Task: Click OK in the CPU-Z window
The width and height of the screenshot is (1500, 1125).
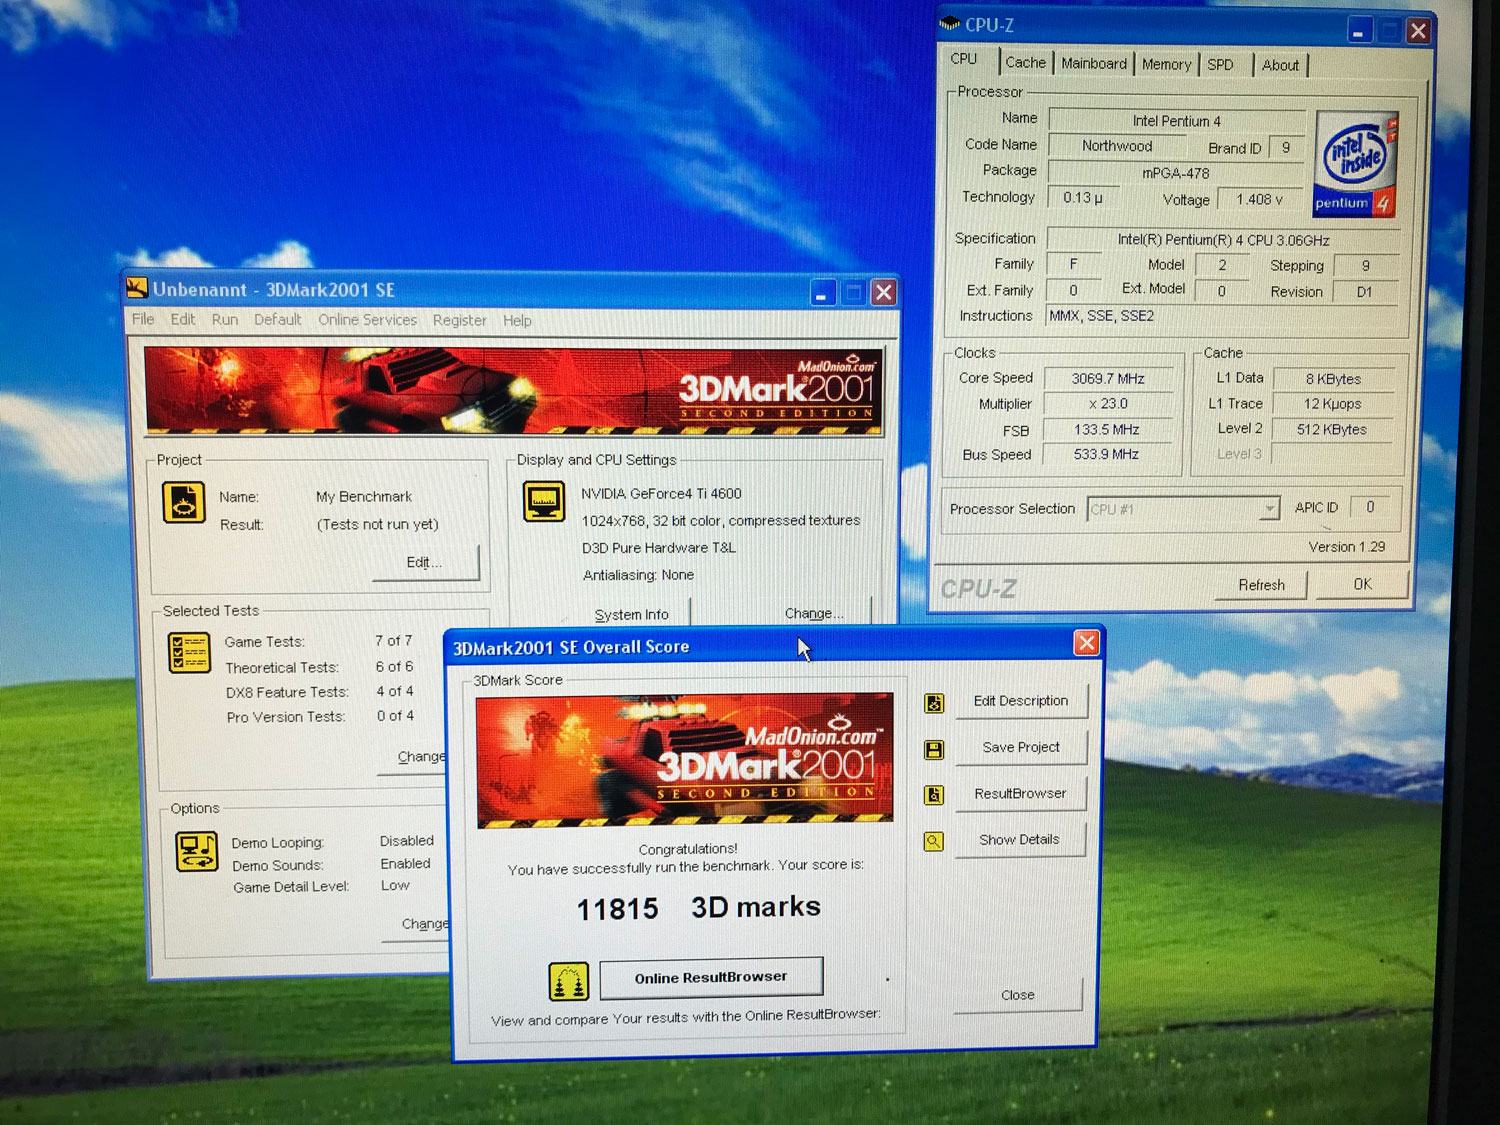Action: (1362, 584)
